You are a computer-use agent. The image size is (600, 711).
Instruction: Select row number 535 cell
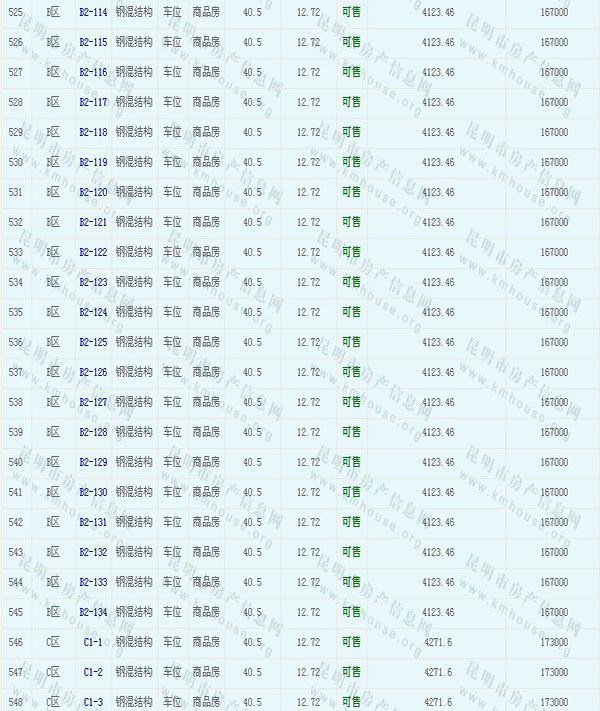pos(15,312)
